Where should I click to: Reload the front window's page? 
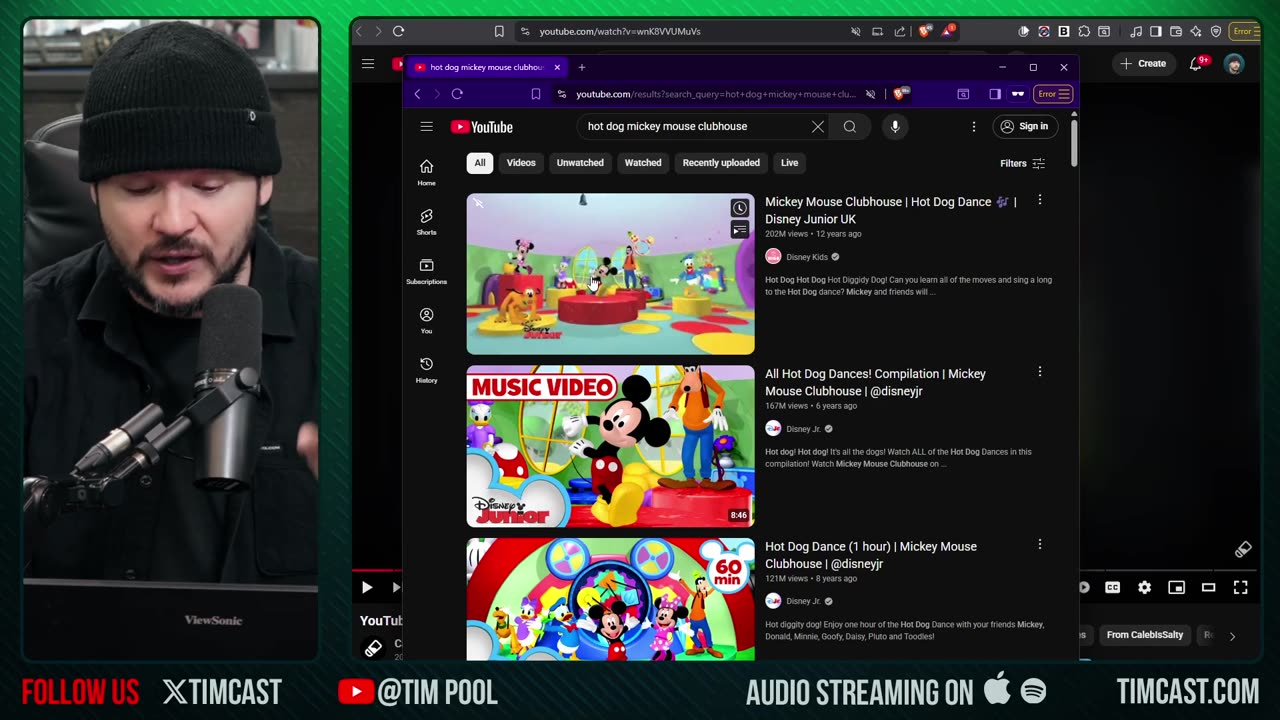click(x=457, y=94)
